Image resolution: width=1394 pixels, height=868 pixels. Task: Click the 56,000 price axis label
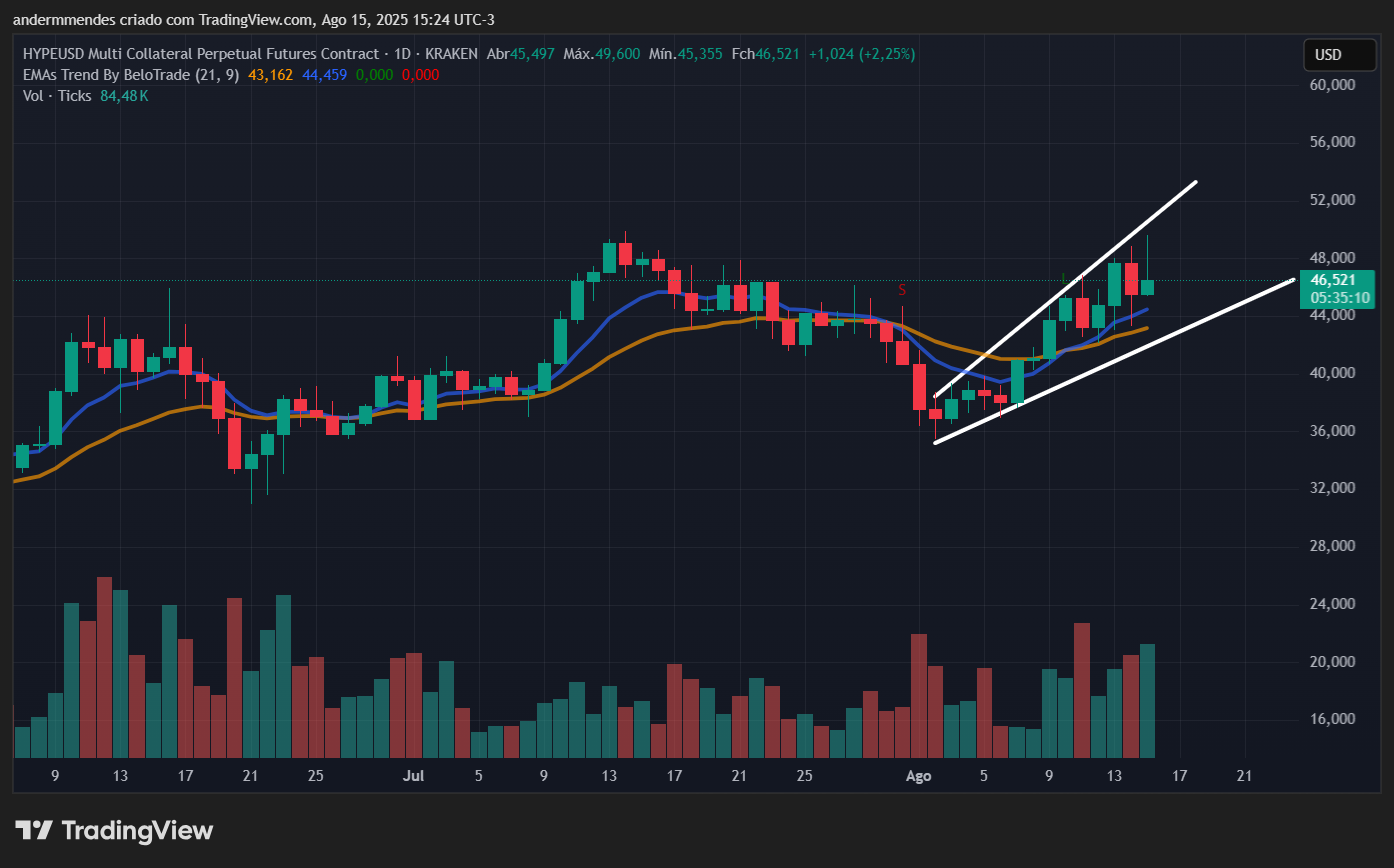click(x=1333, y=142)
